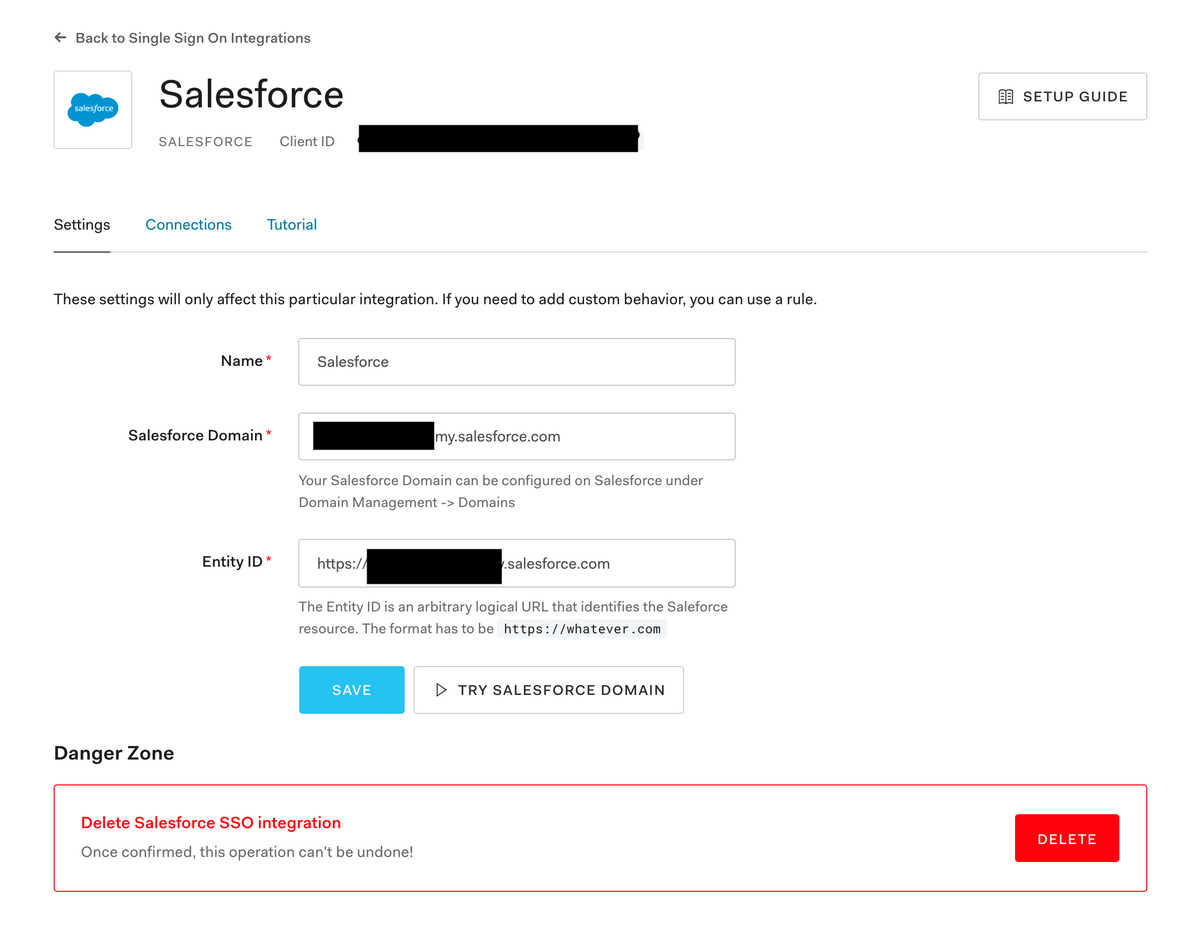Click the Client ID label
Viewport: 1200px width, 929px height.
[307, 142]
